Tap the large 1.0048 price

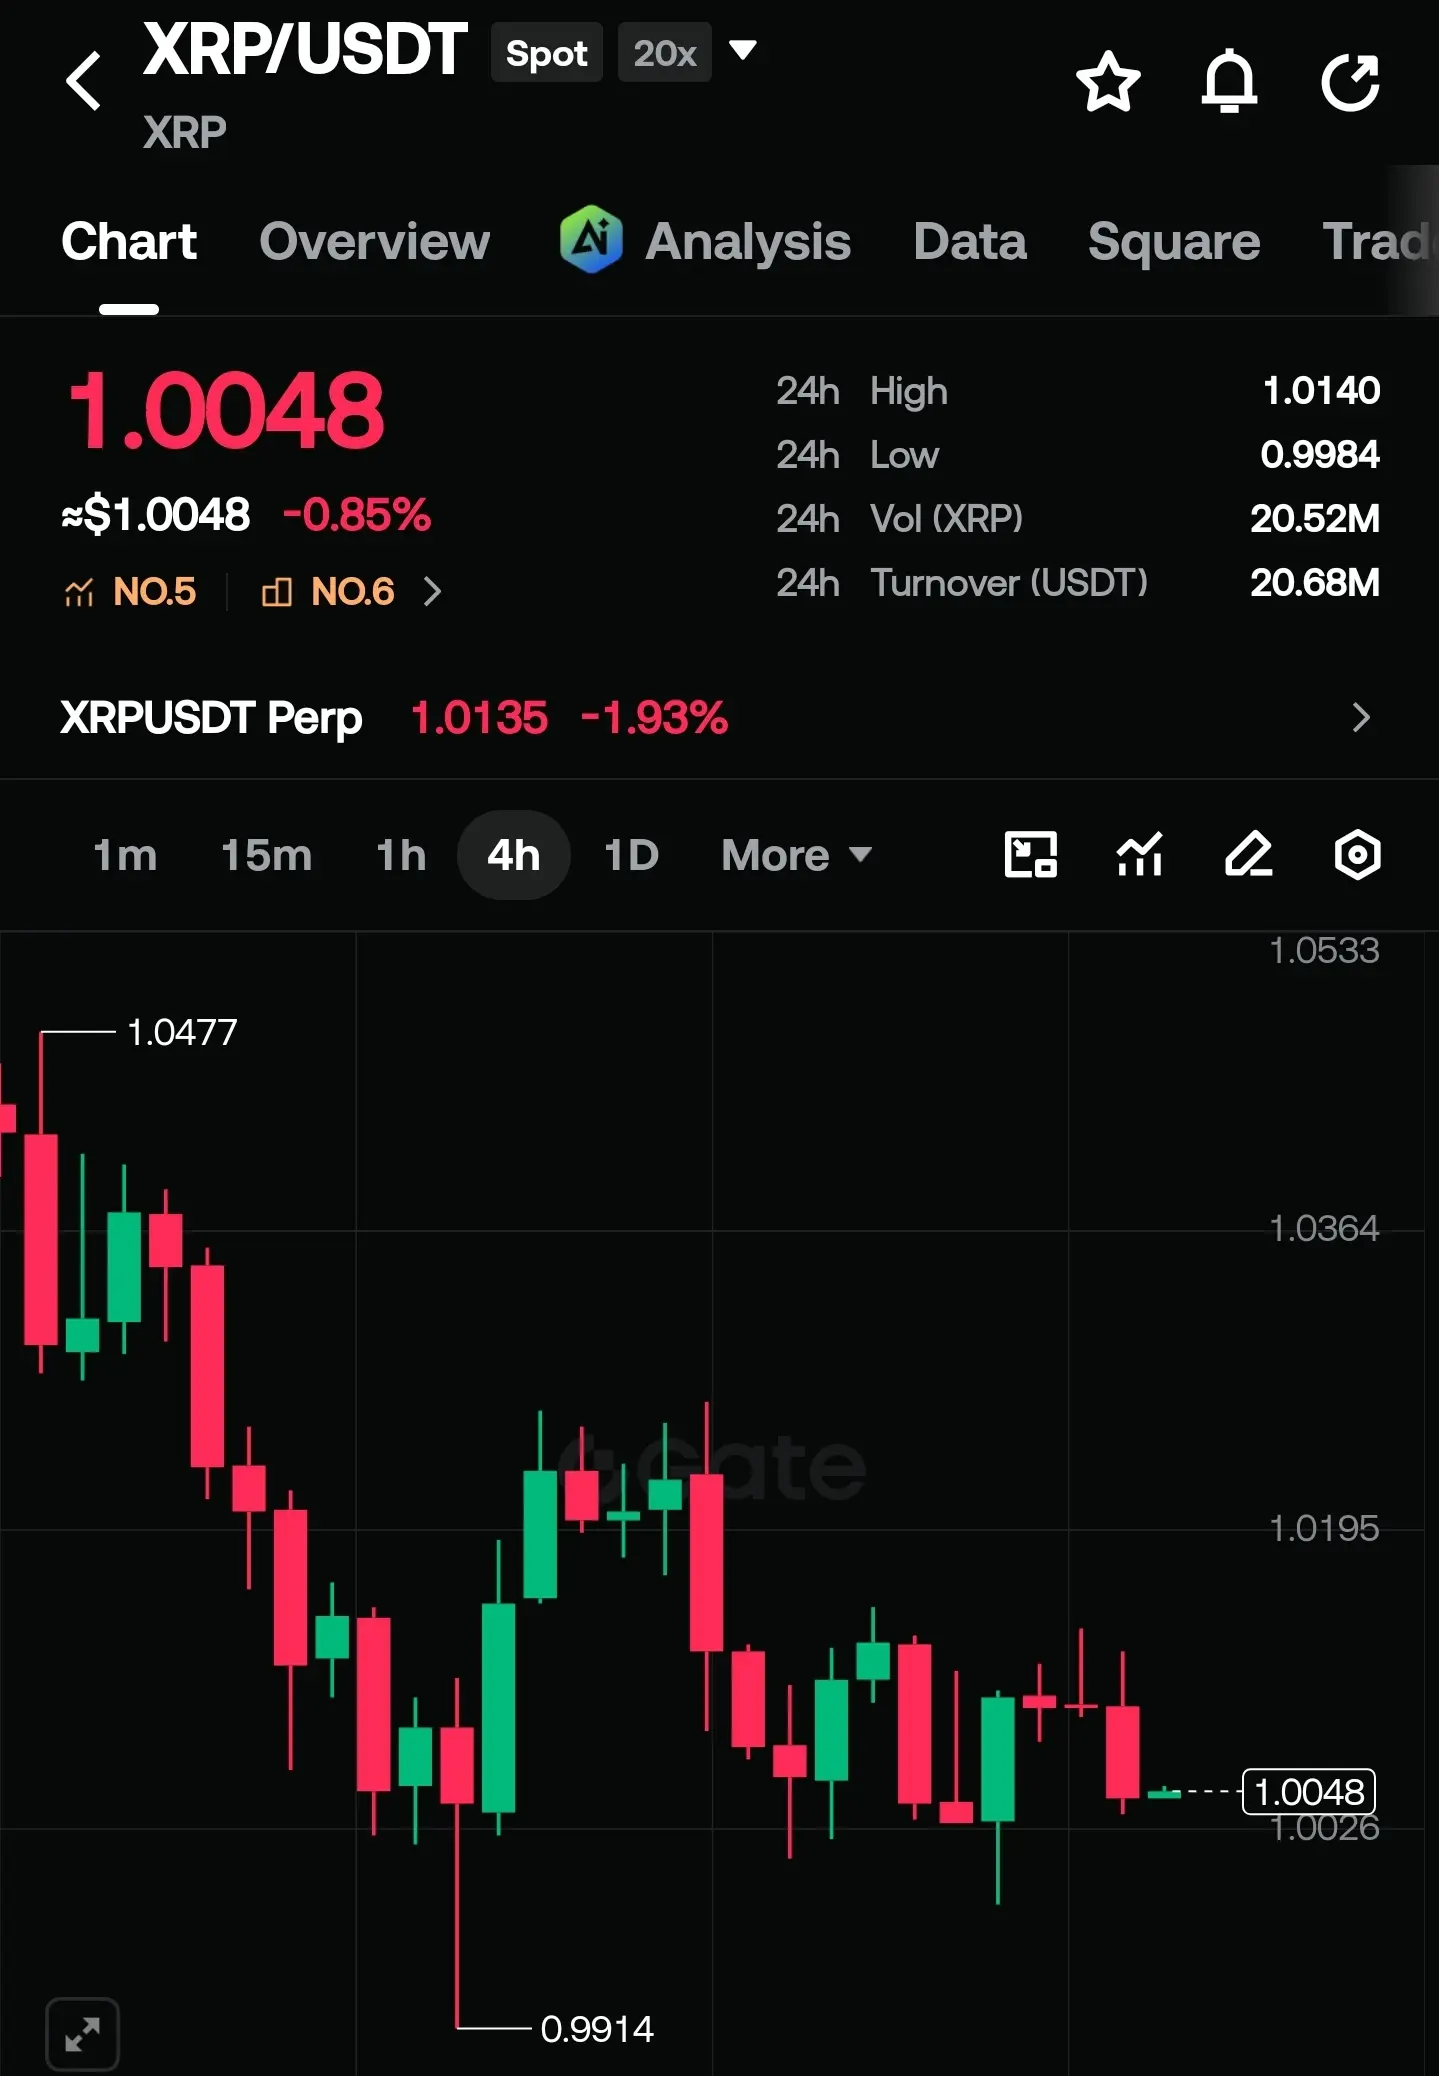click(x=226, y=410)
